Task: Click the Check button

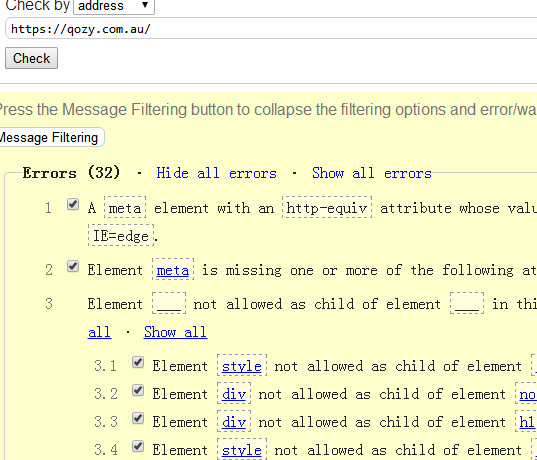Action: coord(31,58)
